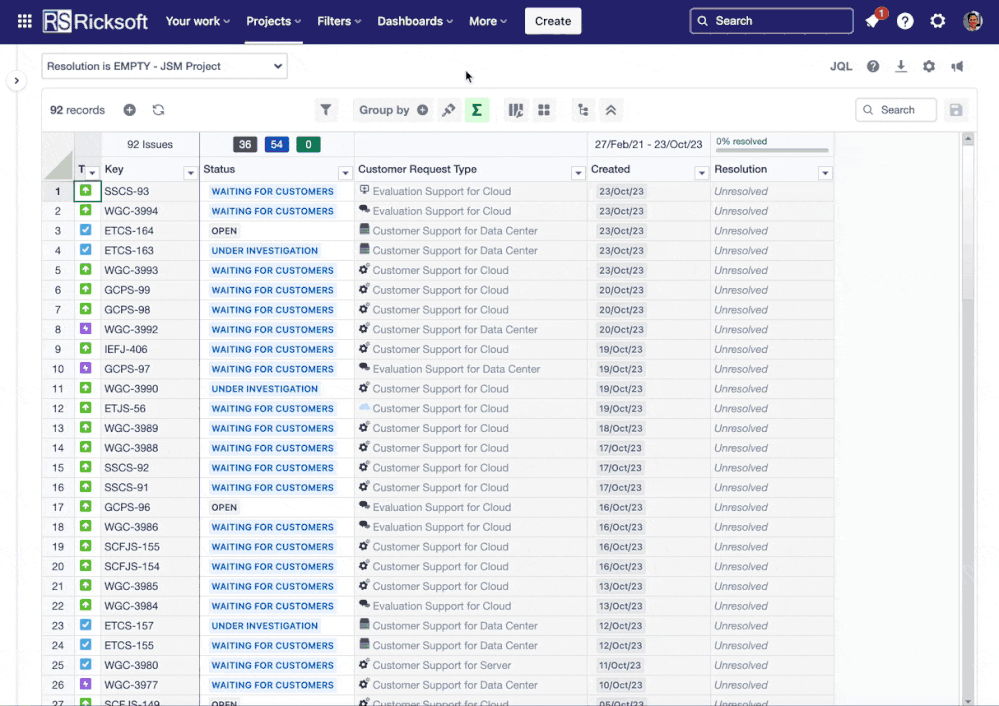Click the JQL button

point(841,66)
